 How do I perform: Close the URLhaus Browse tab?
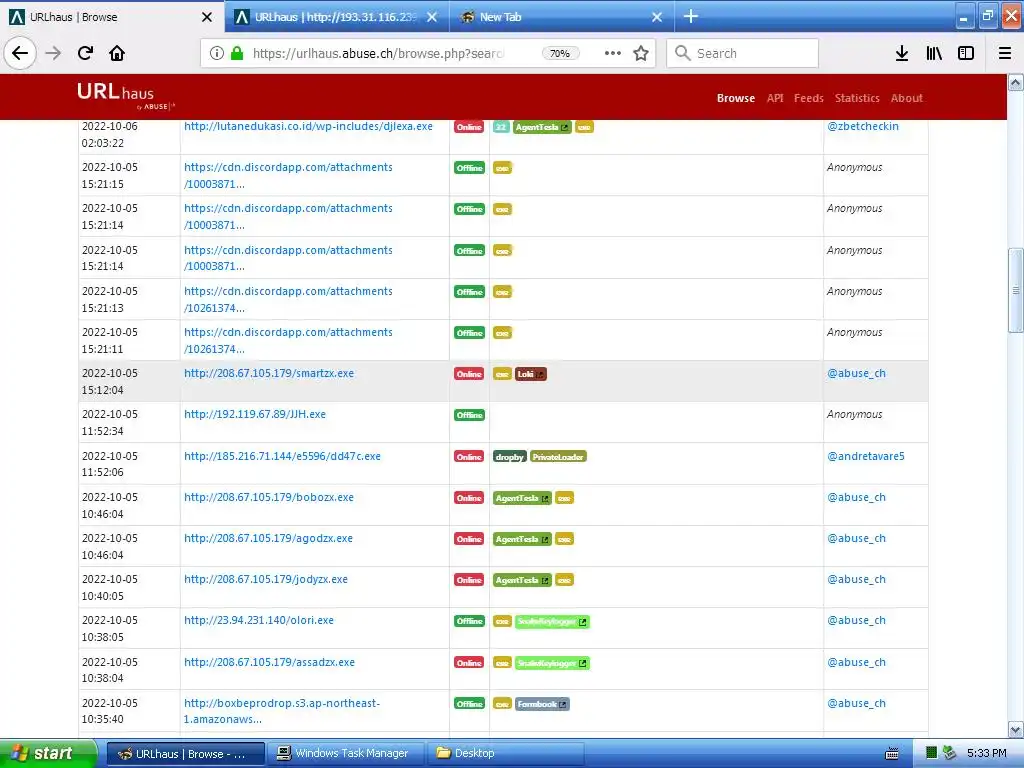tap(207, 17)
